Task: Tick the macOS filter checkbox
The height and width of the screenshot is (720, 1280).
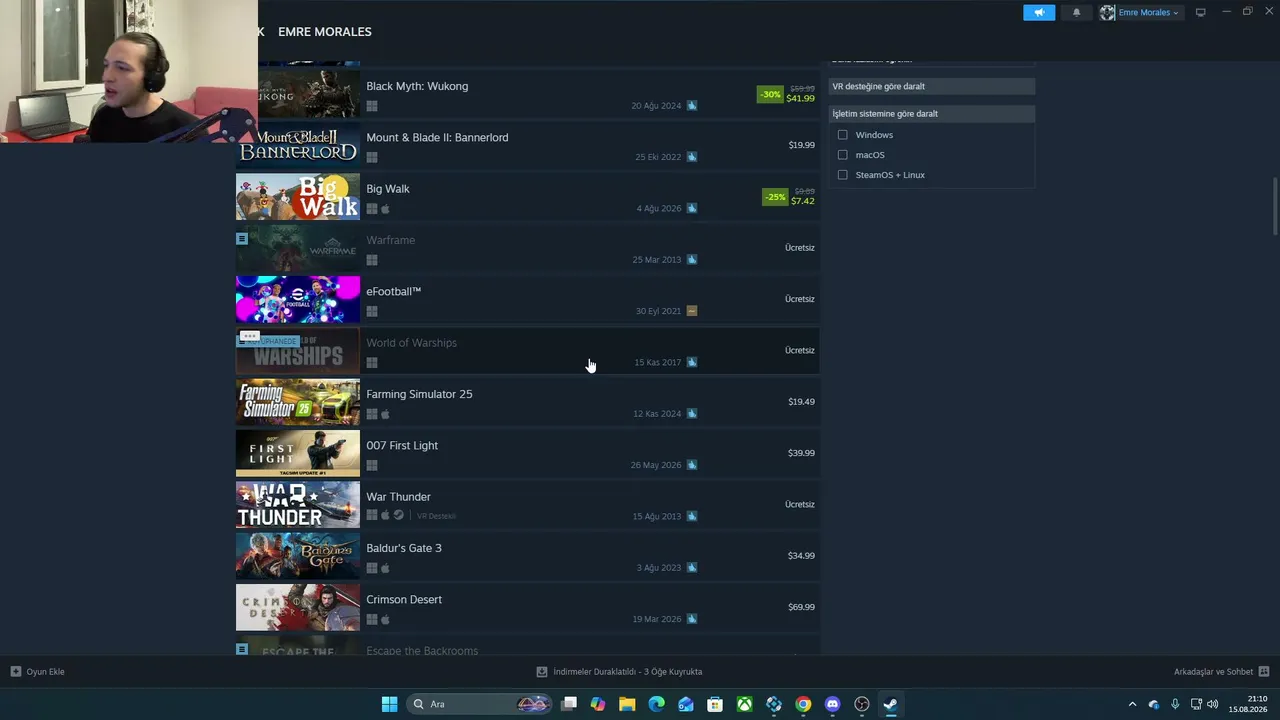Action: pos(843,155)
